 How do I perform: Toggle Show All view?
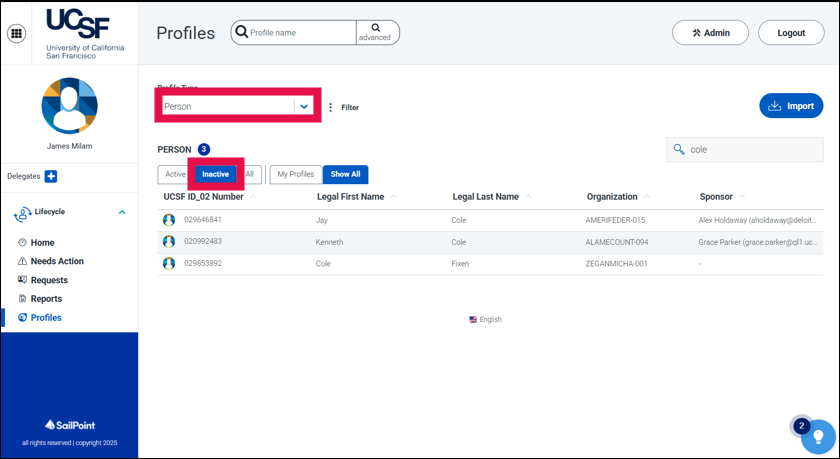(x=346, y=174)
